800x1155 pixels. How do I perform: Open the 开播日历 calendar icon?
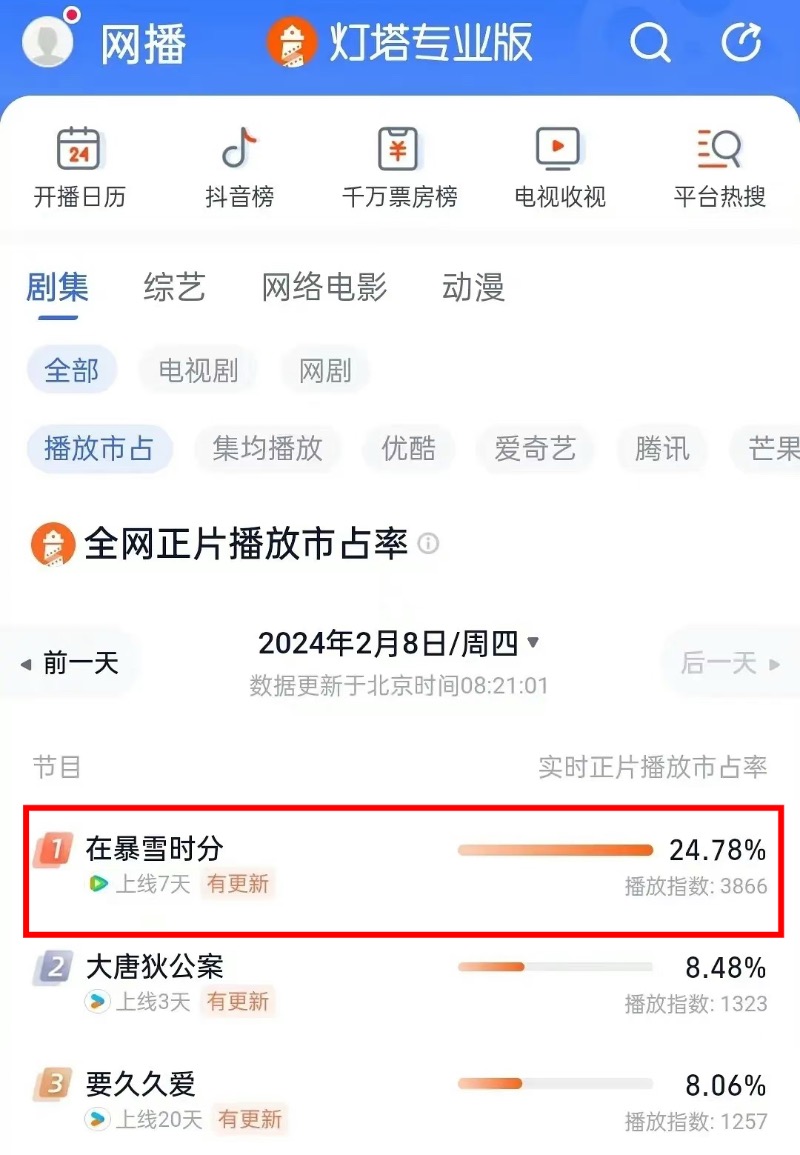[79, 151]
